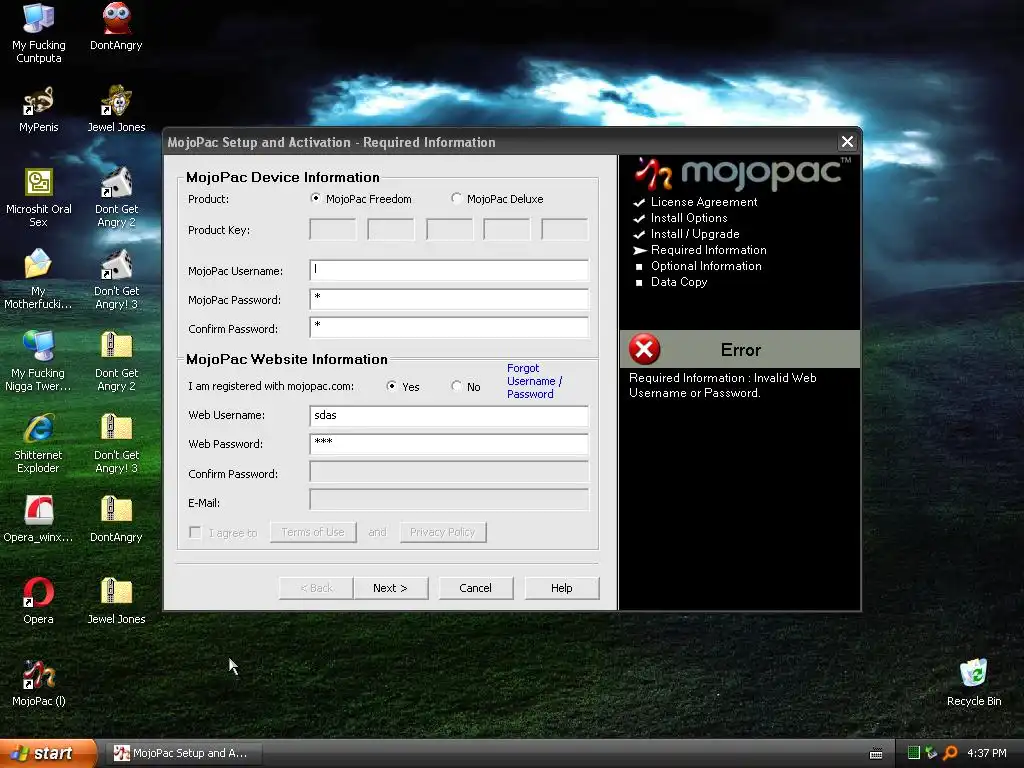1024x768 pixels.
Task: Open the raccoon shortcut icon beside Jewel Jones
Action: coord(39,101)
